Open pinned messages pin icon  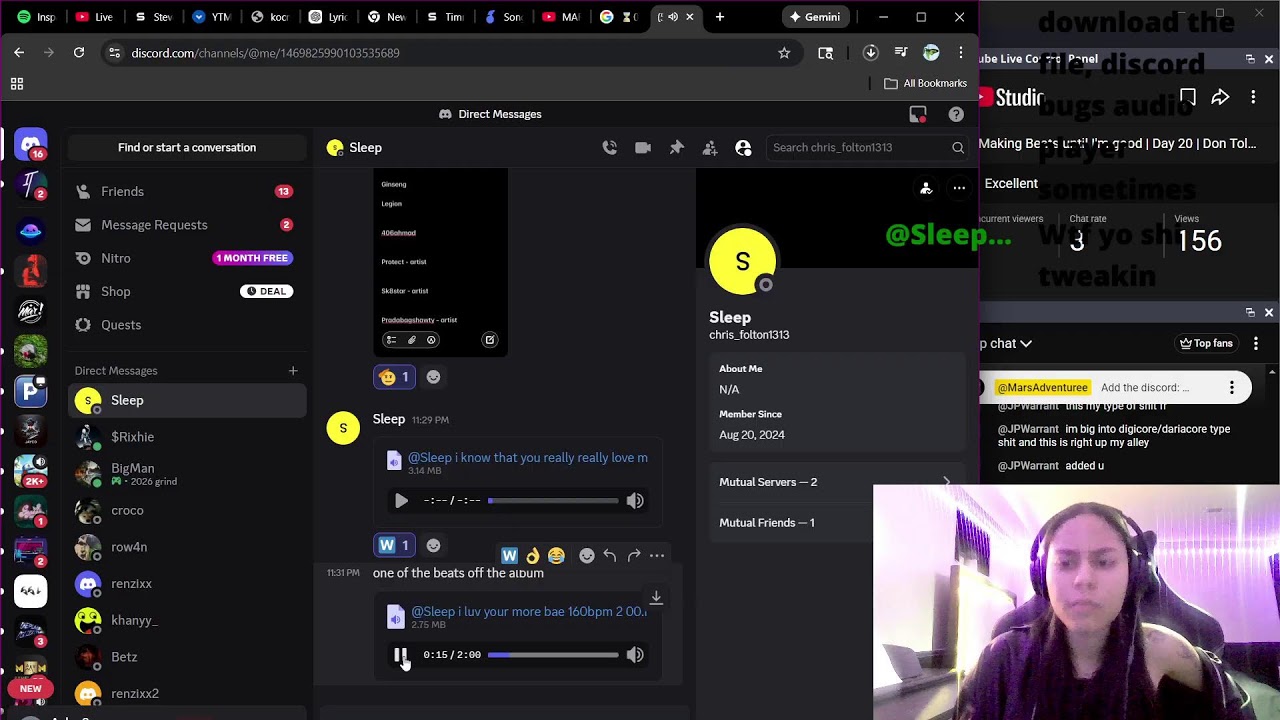click(x=677, y=147)
